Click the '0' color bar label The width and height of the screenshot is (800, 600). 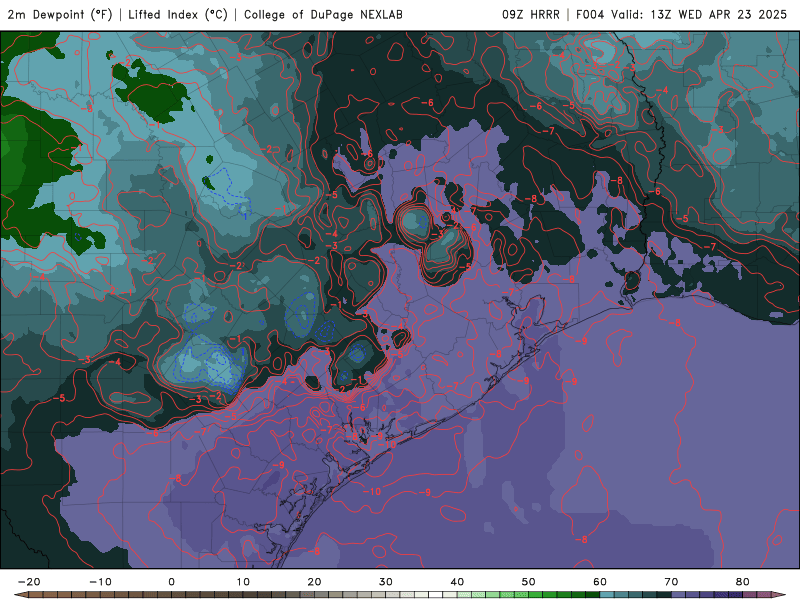[171, 582]
